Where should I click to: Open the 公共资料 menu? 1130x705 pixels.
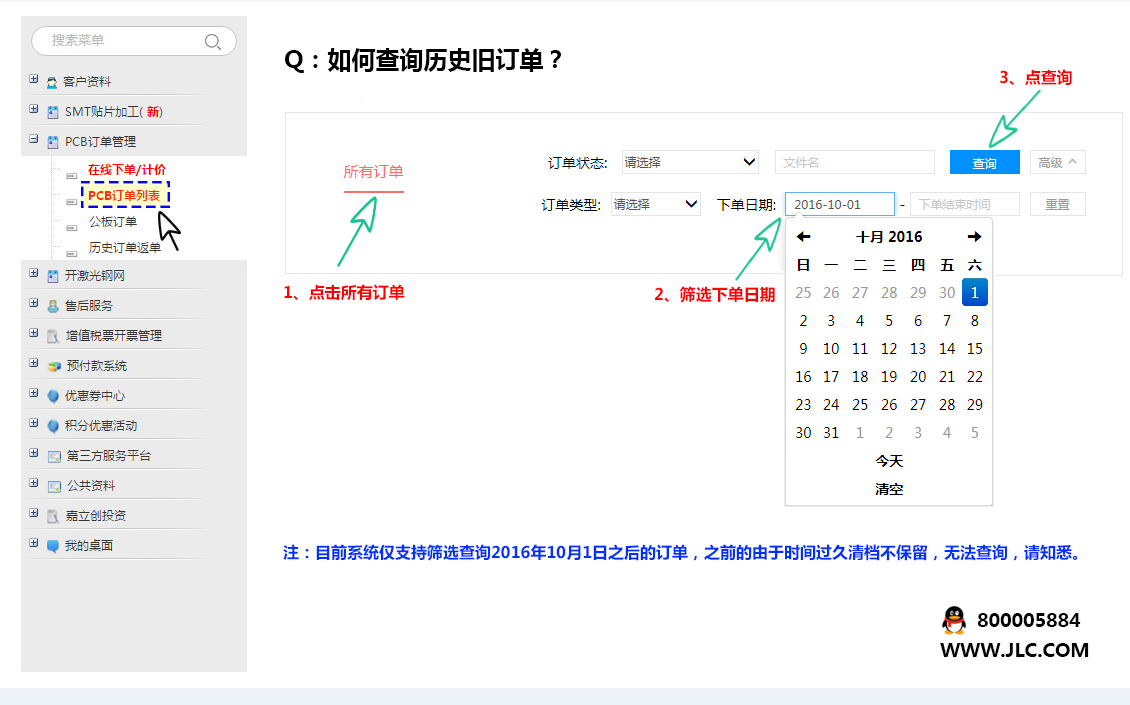click(x=91, y=486)
